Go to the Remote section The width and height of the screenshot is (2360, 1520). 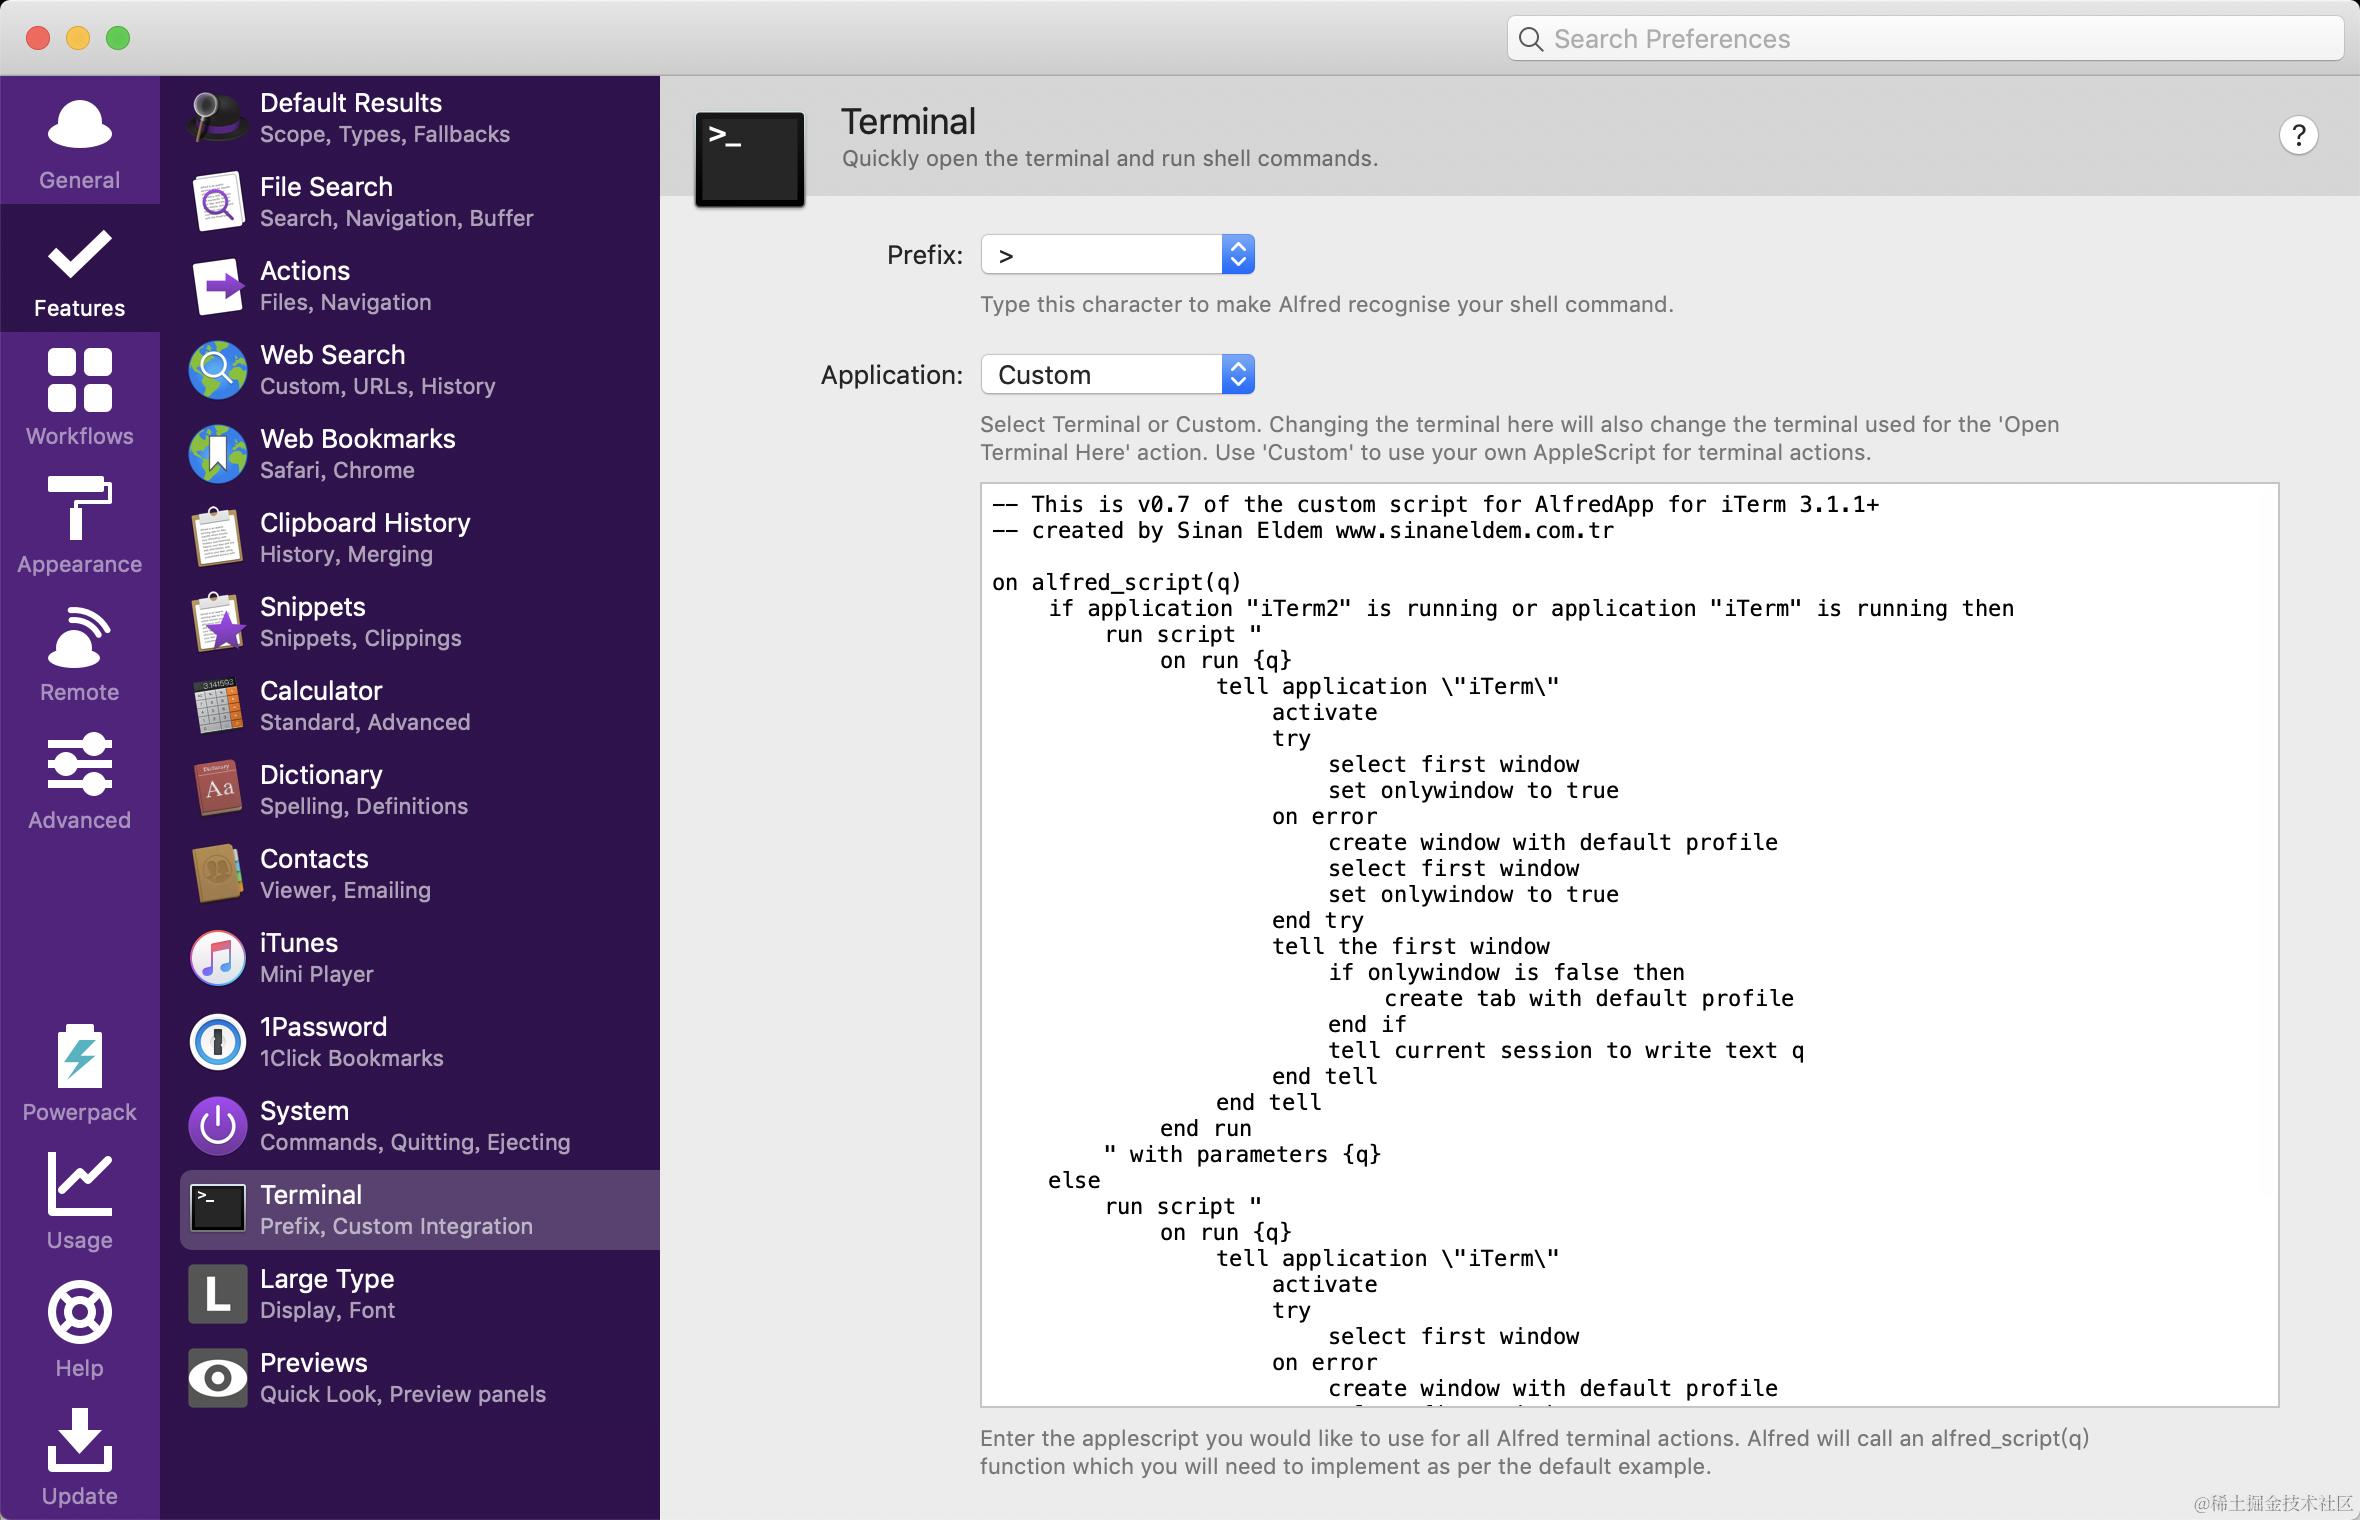click(x=79, y=652)
